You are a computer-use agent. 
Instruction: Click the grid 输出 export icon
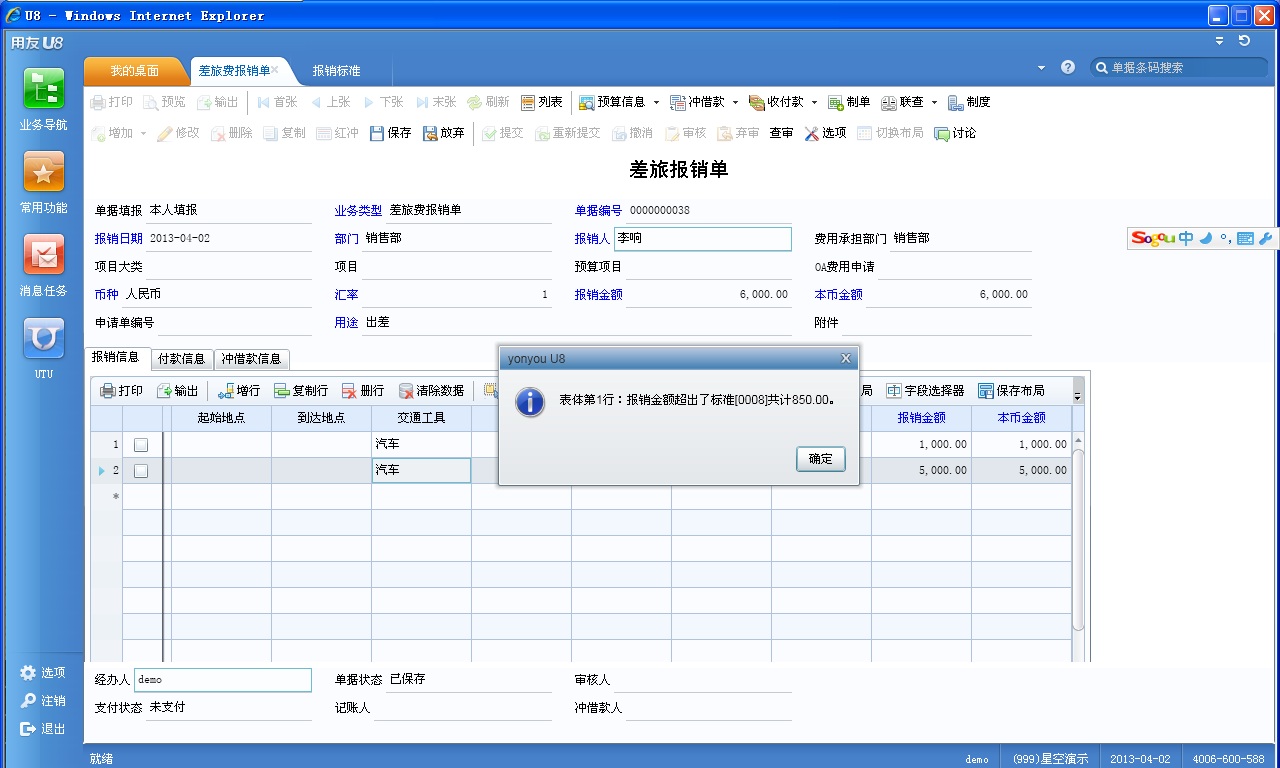pos(164,391)
